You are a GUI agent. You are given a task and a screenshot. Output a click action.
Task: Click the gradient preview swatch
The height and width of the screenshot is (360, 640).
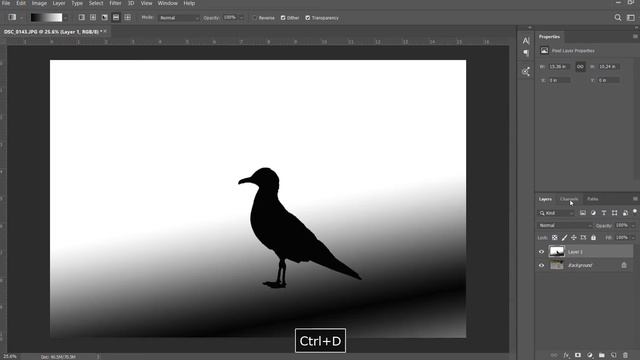click(46, 18)
